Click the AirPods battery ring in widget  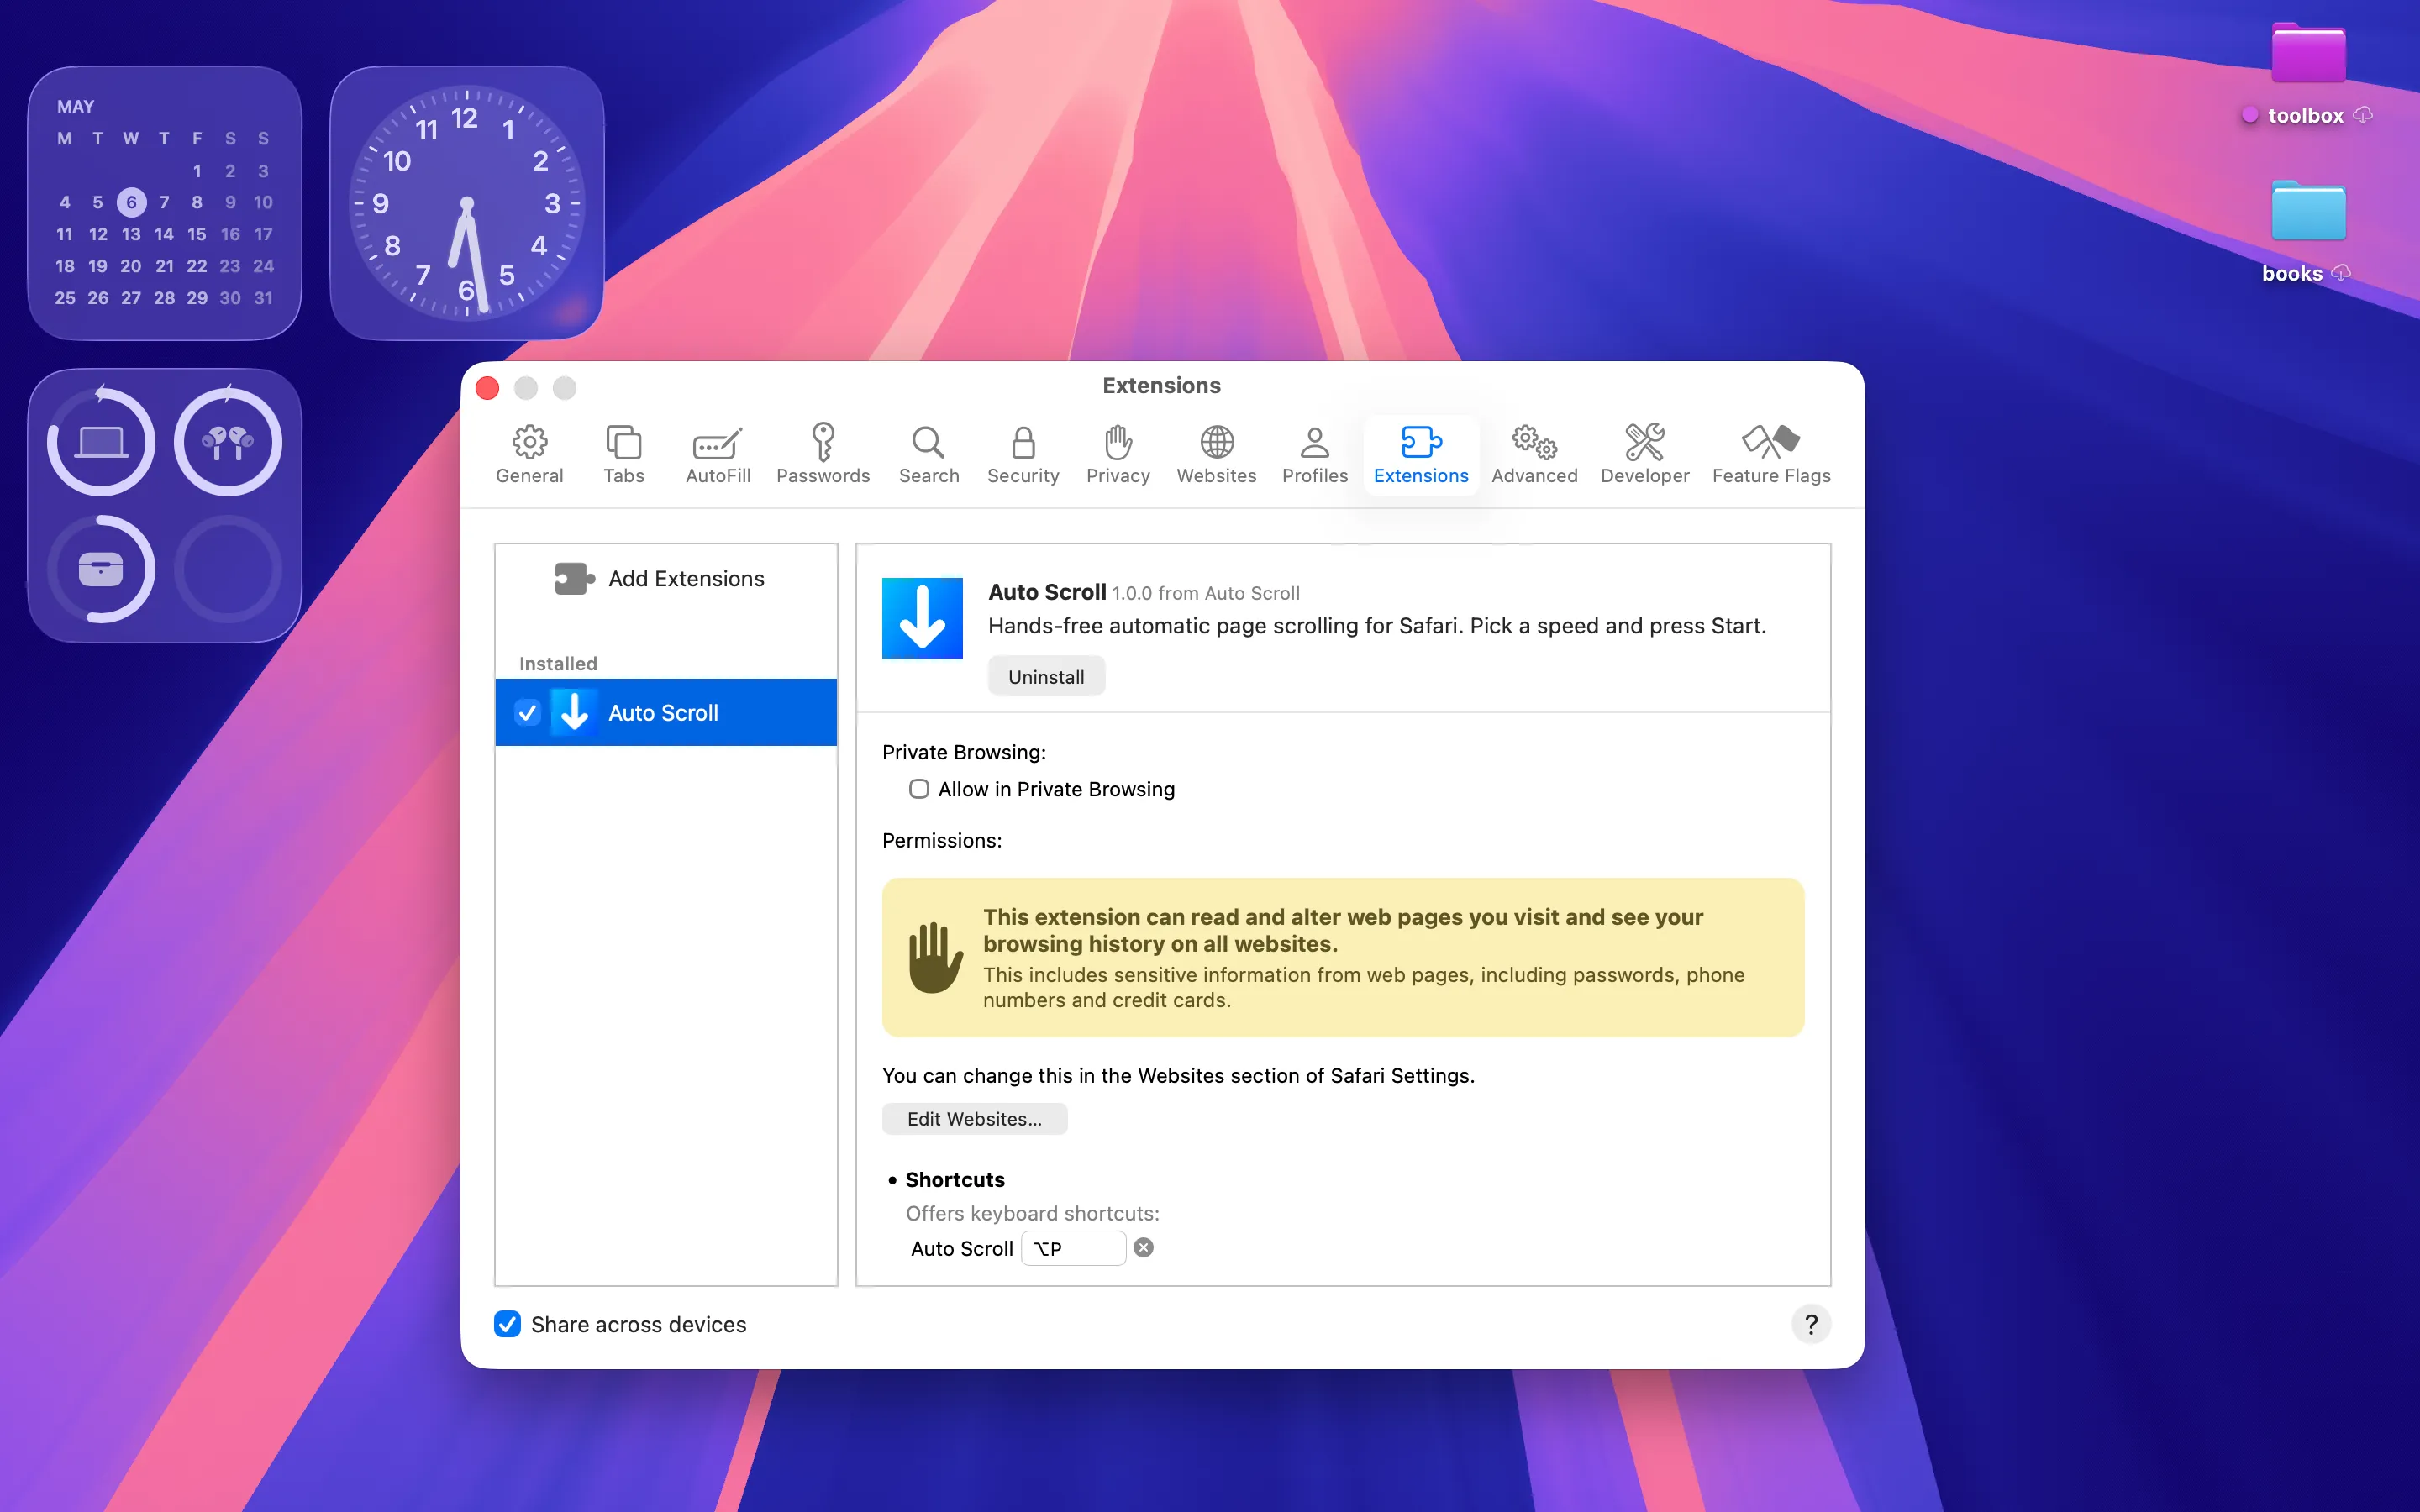point(228,441)
